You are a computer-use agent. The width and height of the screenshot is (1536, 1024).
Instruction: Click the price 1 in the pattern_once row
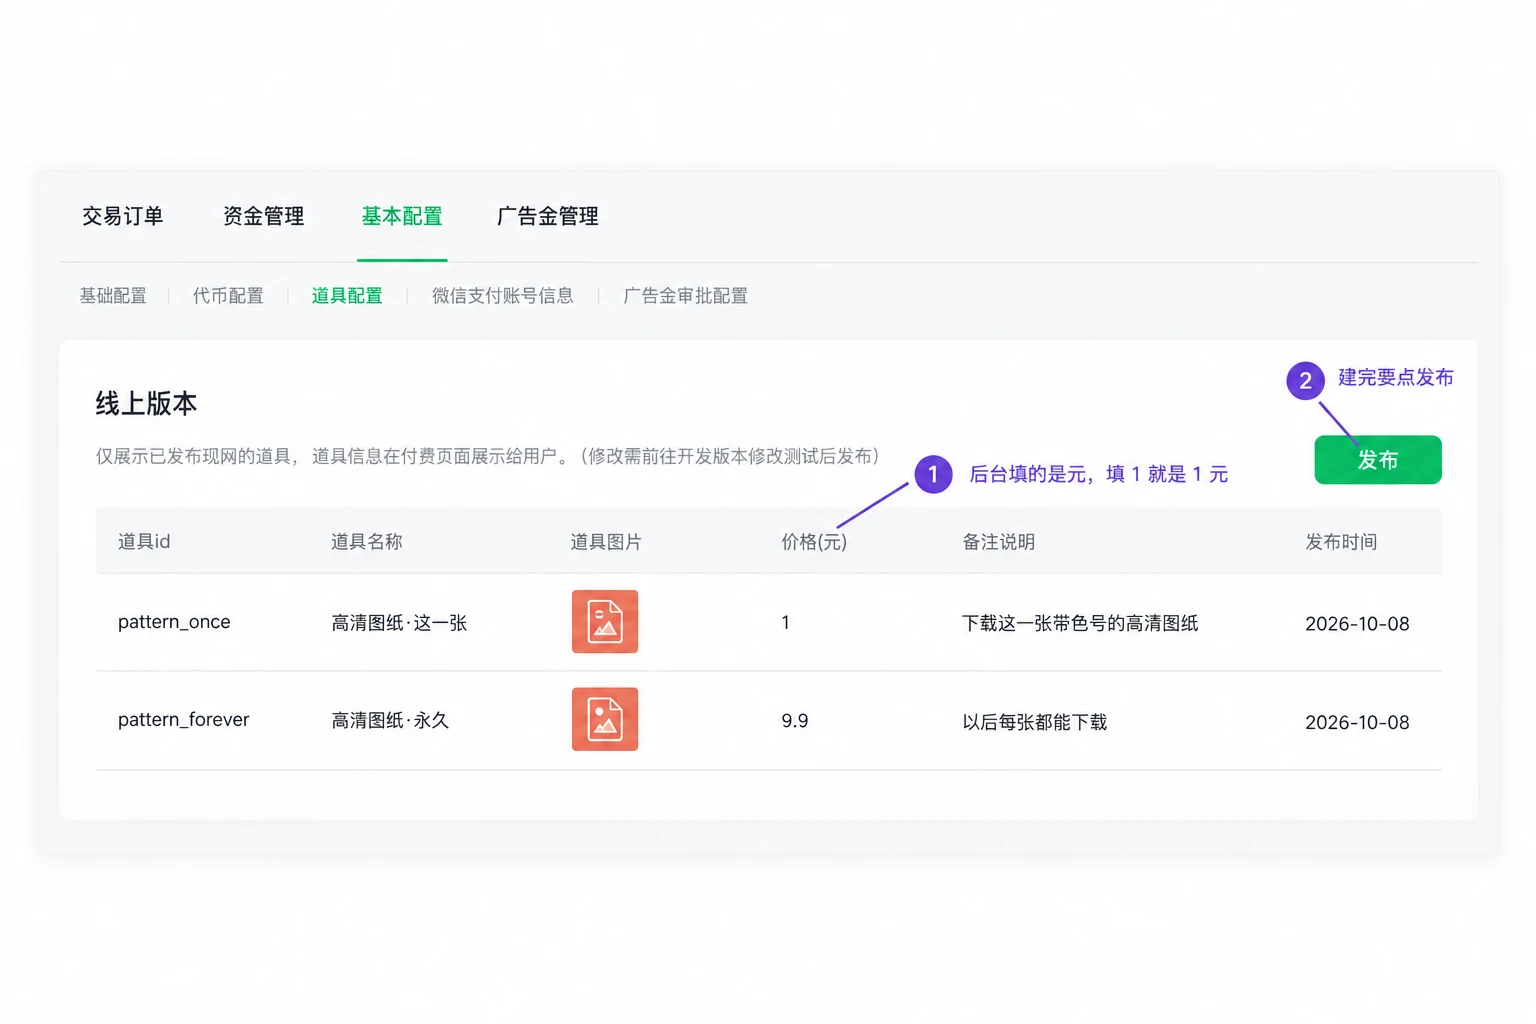click(786, 623)
